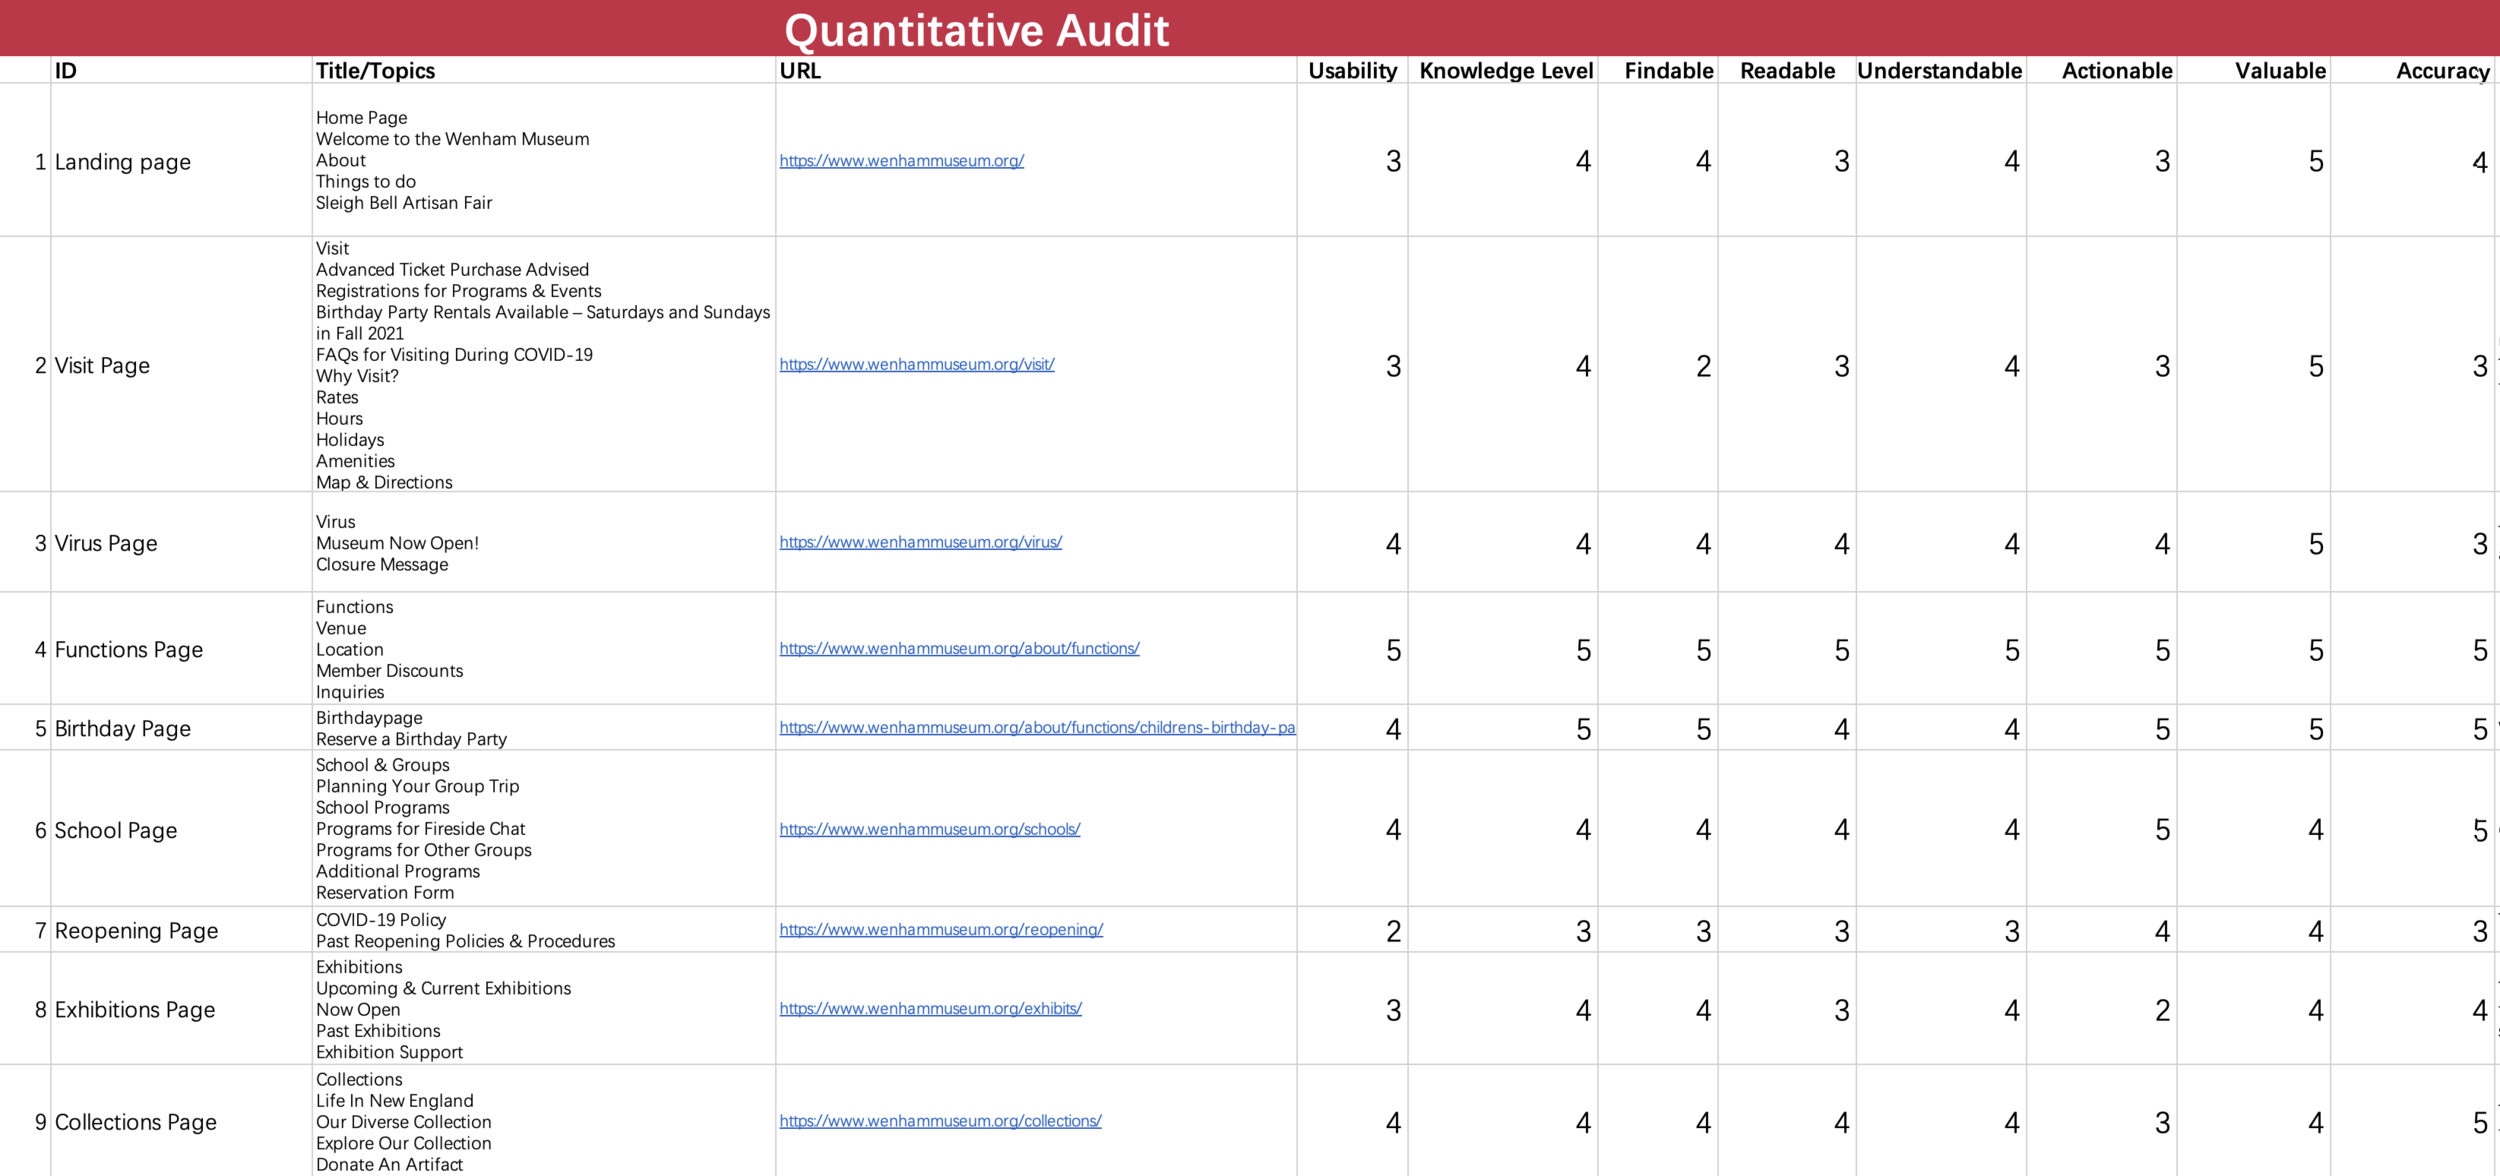Select the Landing page ID cell

(x=122, y=162)
